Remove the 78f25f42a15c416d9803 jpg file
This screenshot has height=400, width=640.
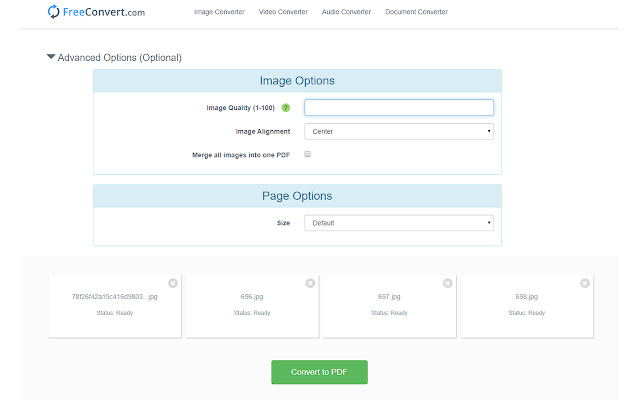tap(173, 283)
